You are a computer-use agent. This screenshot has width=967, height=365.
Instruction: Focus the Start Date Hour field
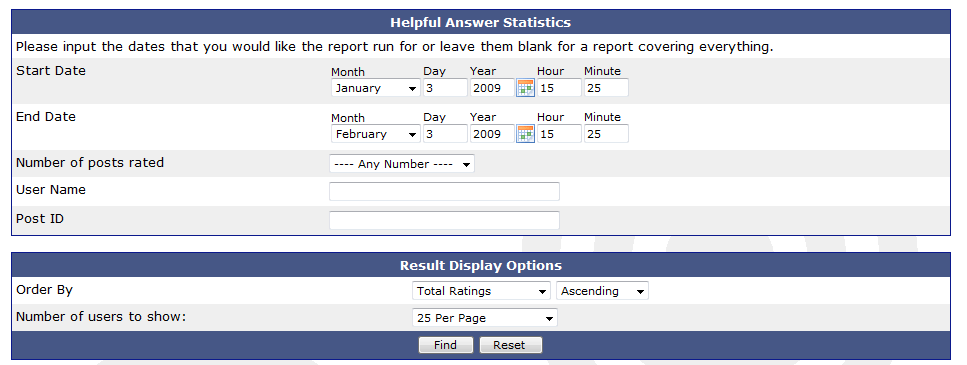click(x=559, y=88)
